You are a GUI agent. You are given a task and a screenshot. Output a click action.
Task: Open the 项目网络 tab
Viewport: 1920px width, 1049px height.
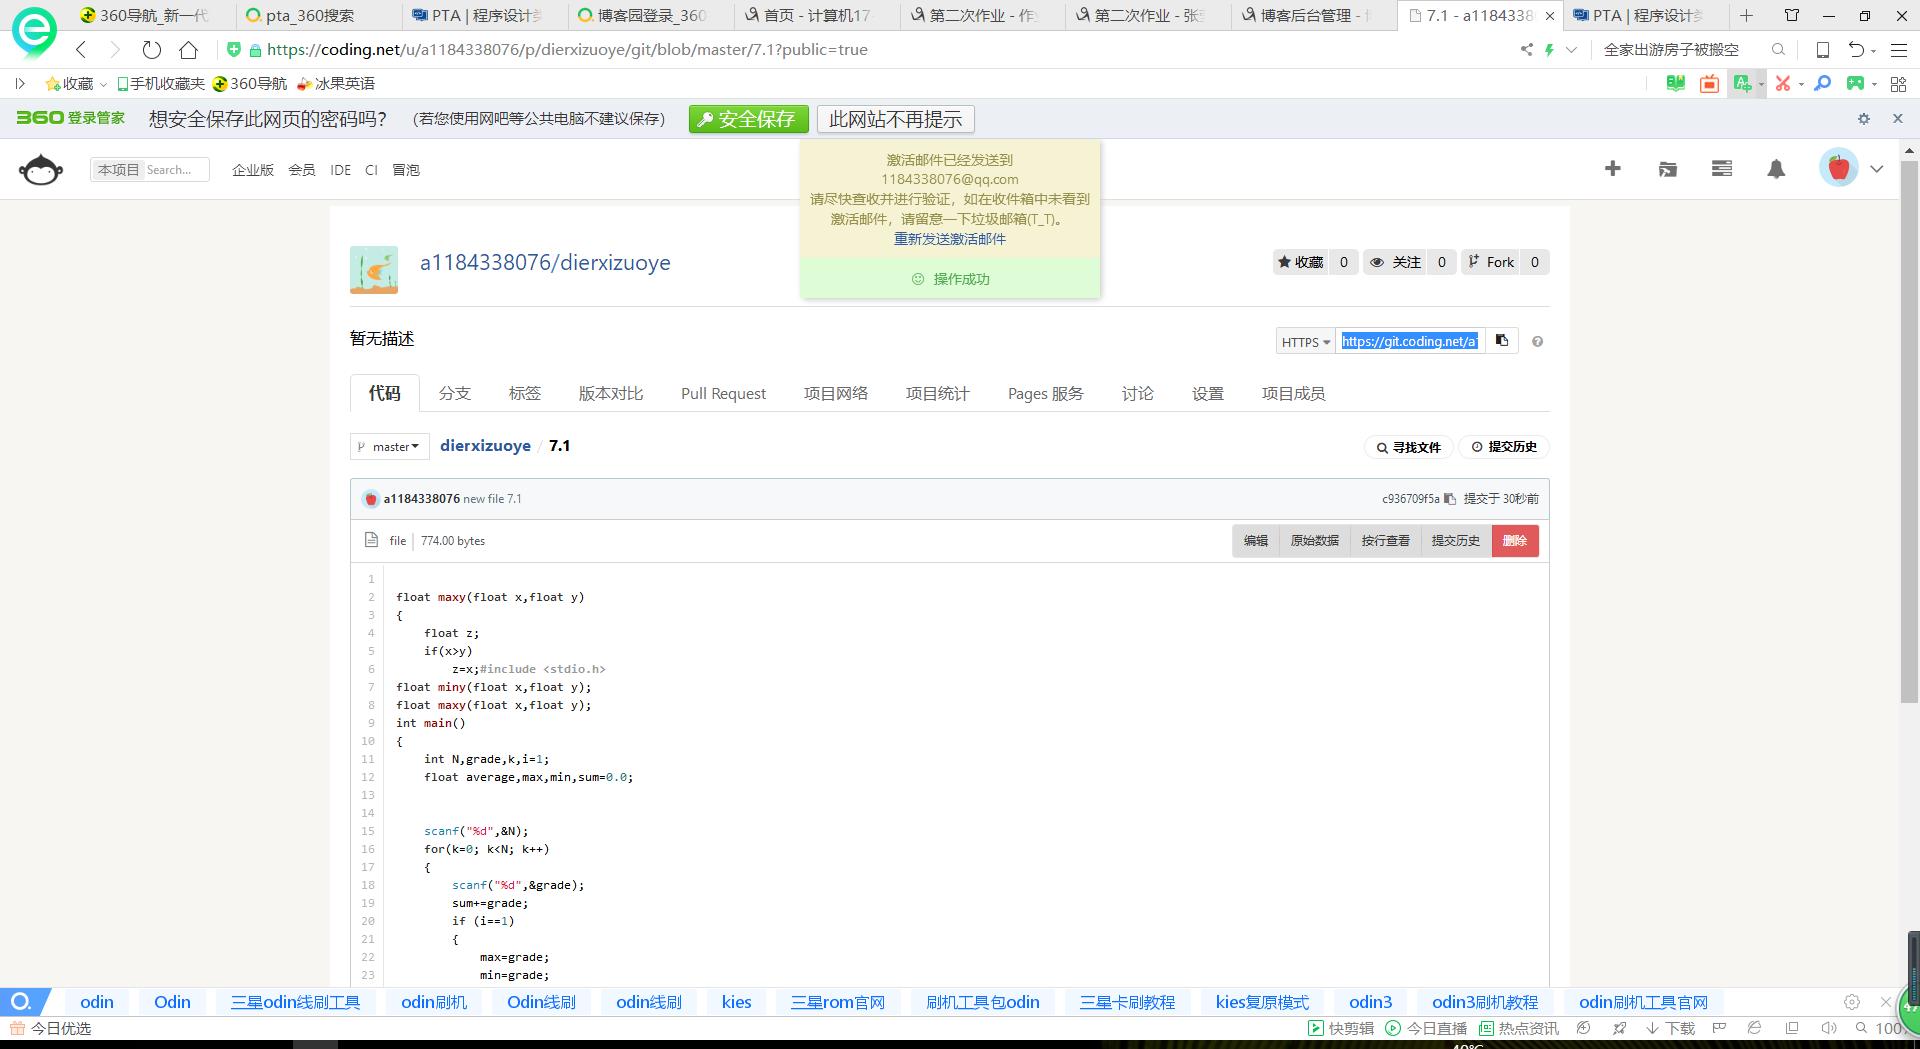tap(836, 394)
